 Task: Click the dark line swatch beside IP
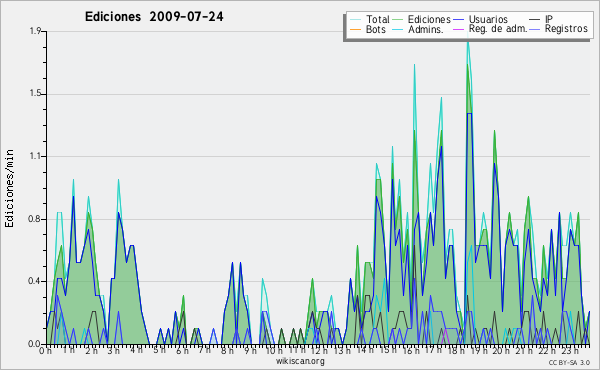click(x=535, y=20)
